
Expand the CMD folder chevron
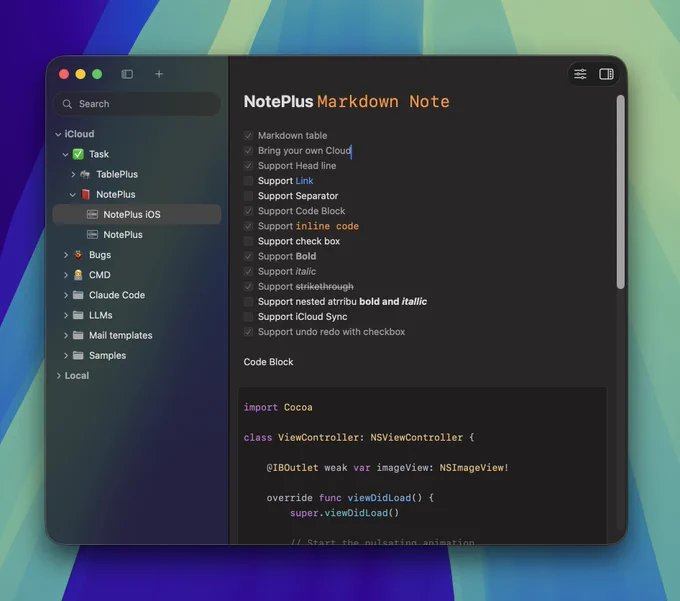pos(65,275)
